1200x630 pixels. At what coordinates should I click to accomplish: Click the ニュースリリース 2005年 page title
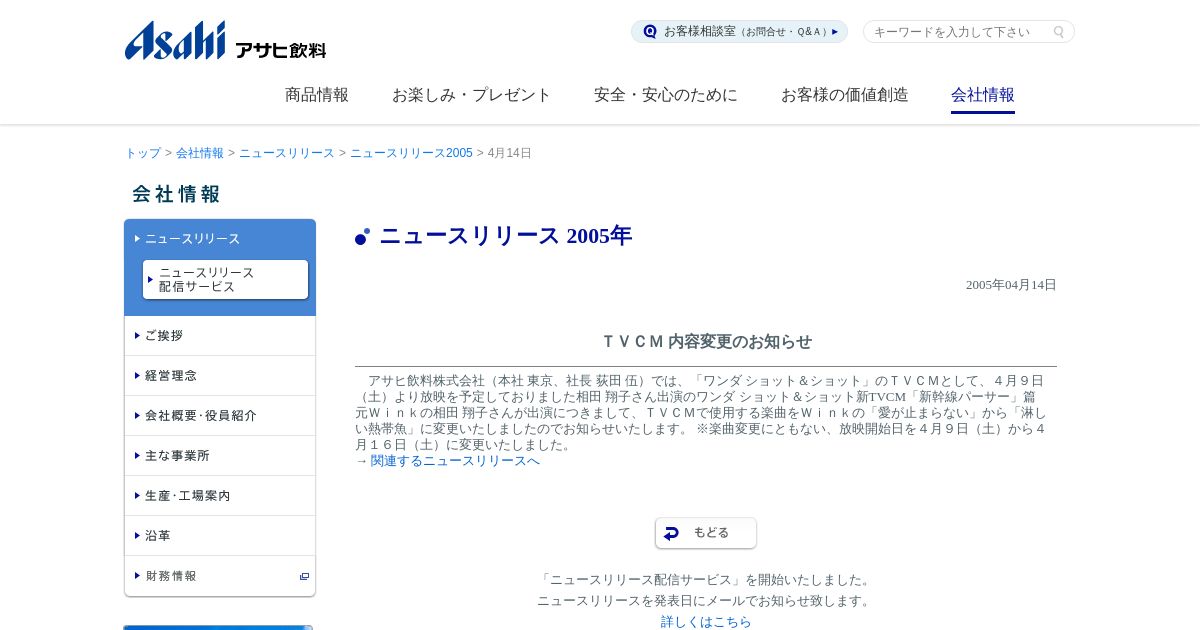pos(505,236)
